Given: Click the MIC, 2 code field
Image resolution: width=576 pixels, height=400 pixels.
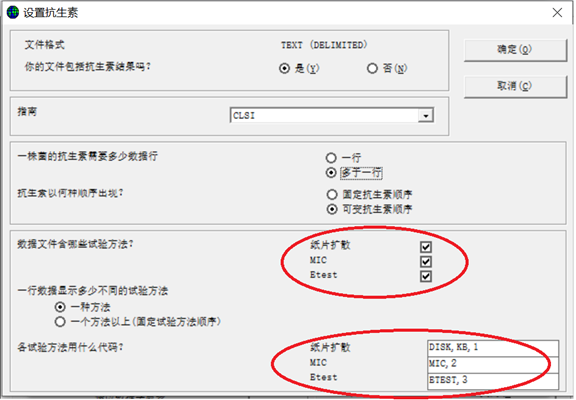Looking at the screenshot, I should [x=493, y=364].
